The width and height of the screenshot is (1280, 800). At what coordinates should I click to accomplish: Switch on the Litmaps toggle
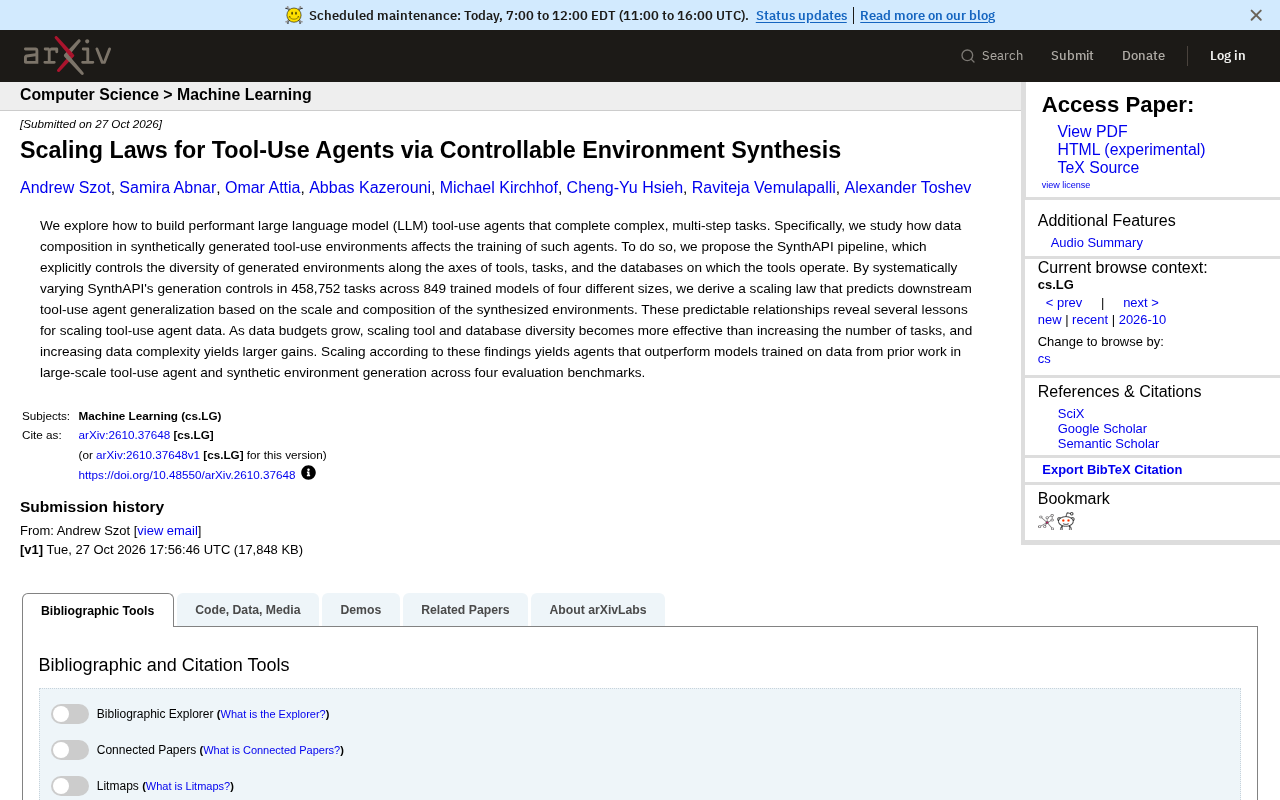click(x=70, y=786)
